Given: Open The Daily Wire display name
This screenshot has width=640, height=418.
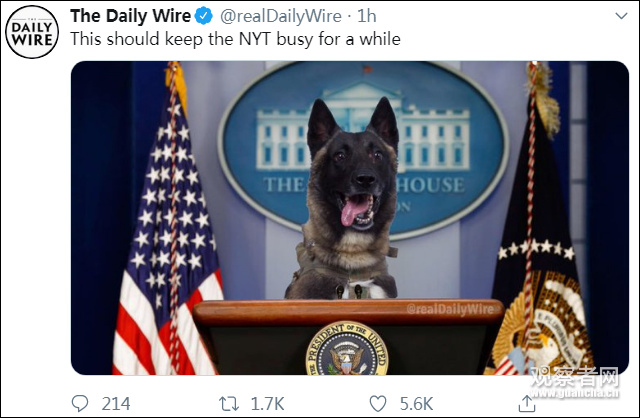Looking at the screenshot, I should point(130,16).
